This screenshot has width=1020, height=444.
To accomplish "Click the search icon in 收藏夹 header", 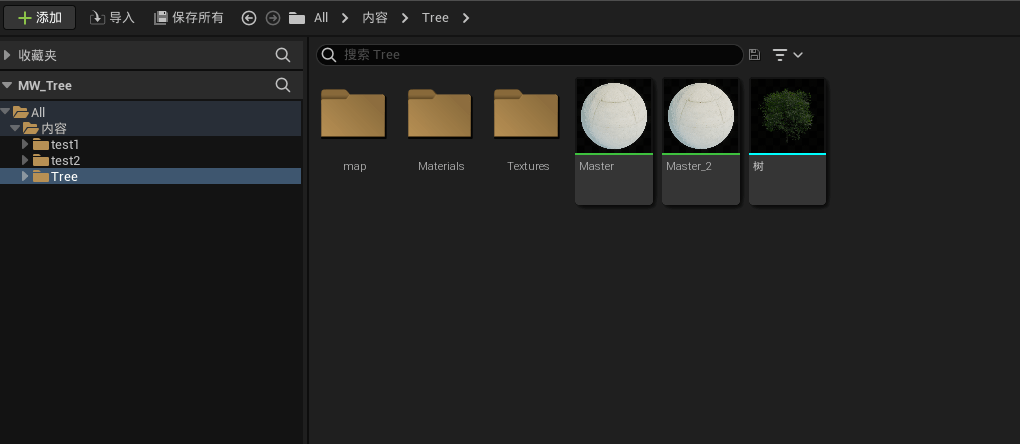I will (283, 55).
